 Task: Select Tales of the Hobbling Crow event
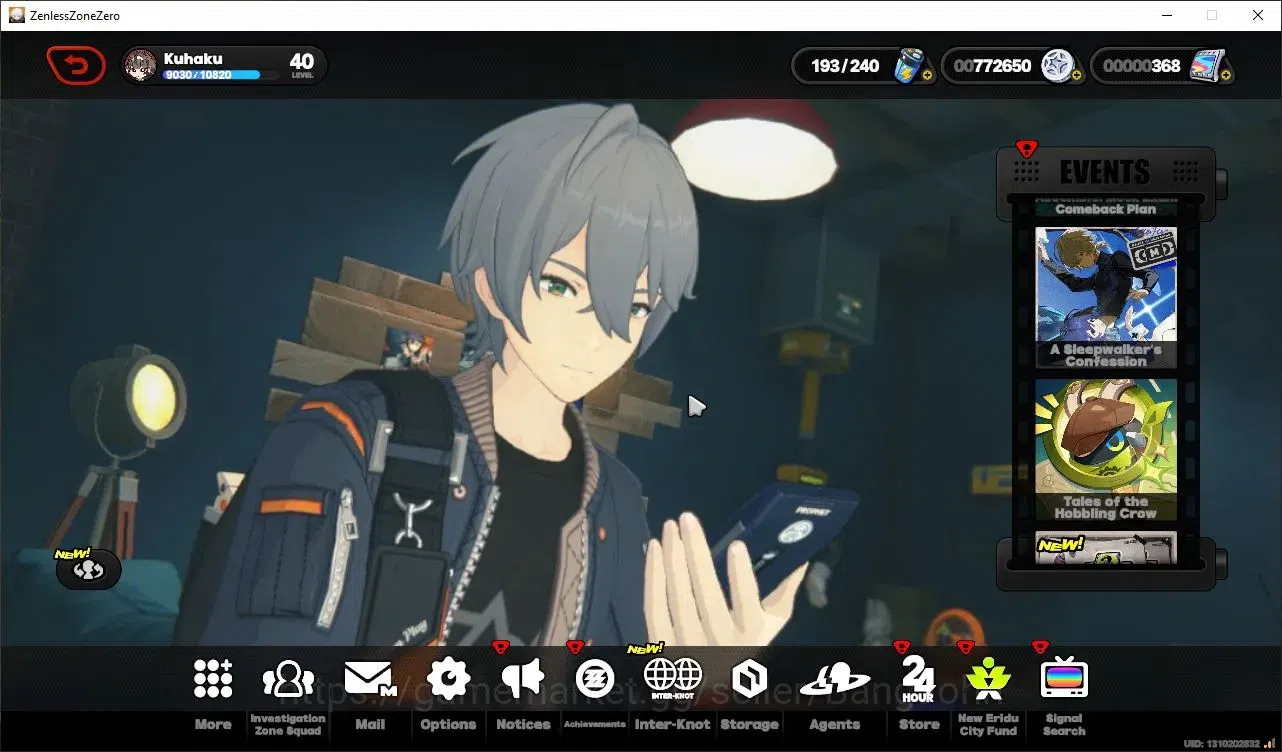[x=1106, y=449]
